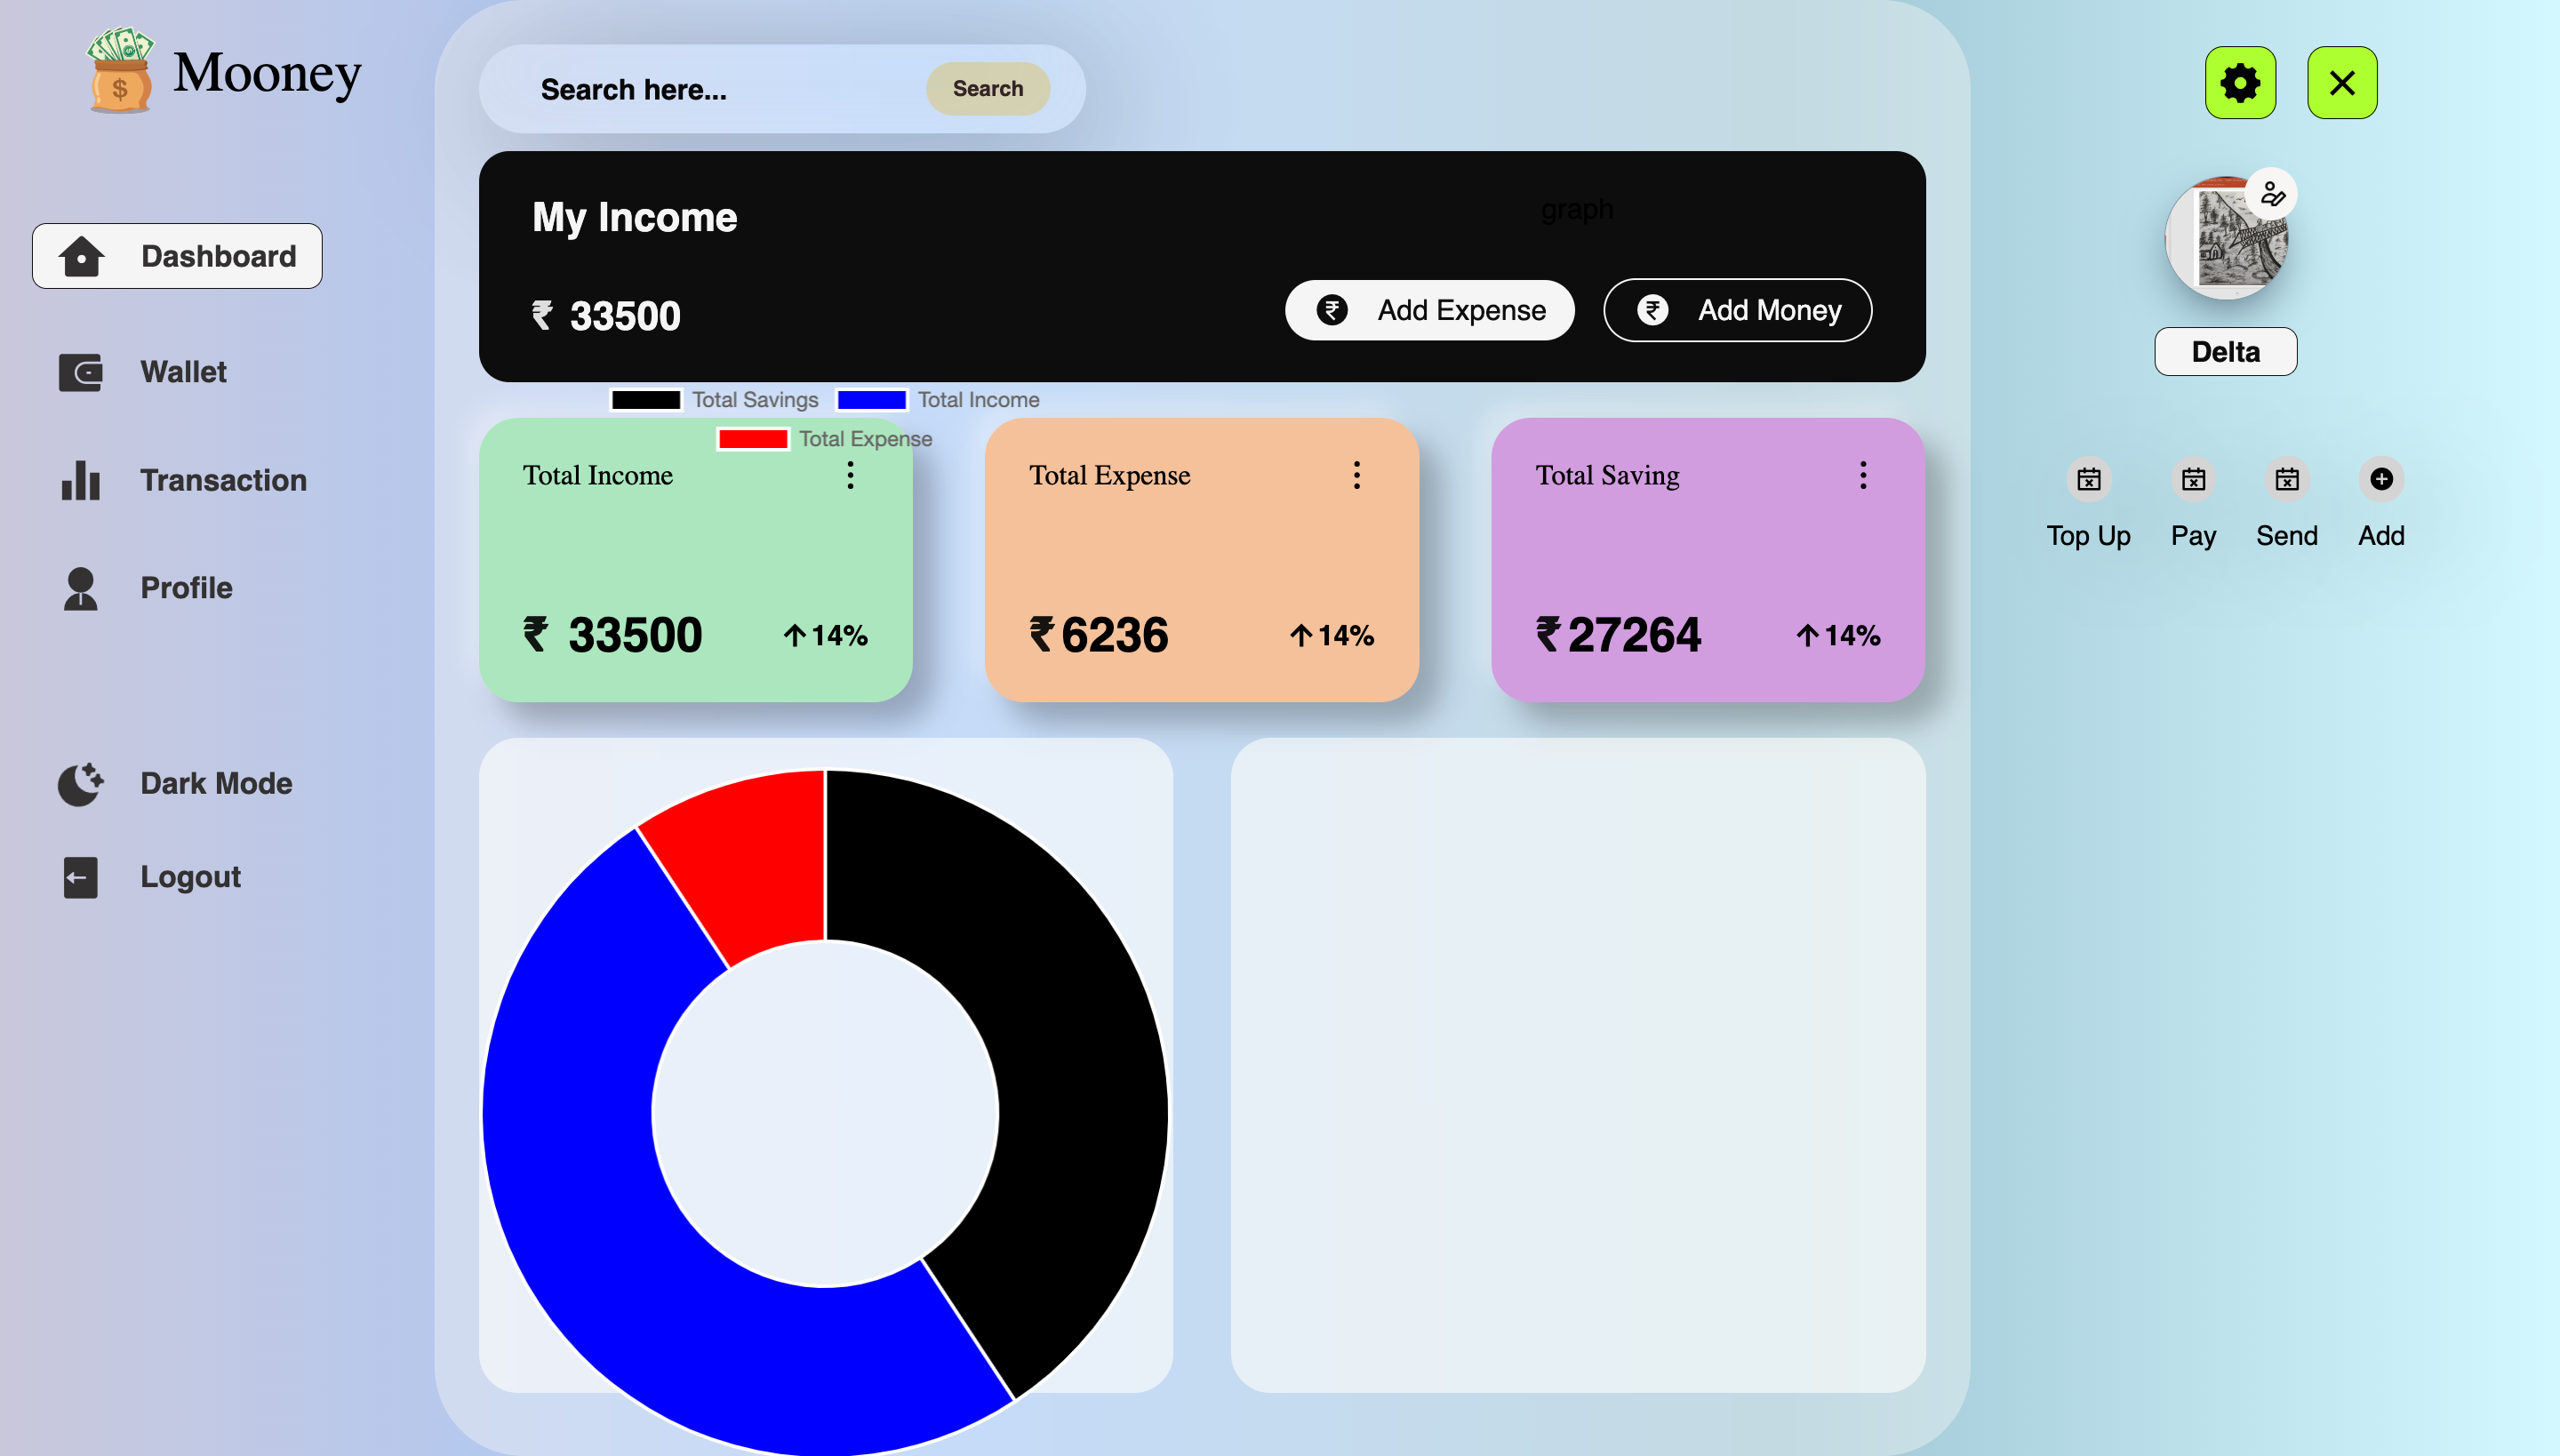Open the Total Expense card's options menu
This screenshot has height=1456, width=2560.
(x=1356, y=475)
